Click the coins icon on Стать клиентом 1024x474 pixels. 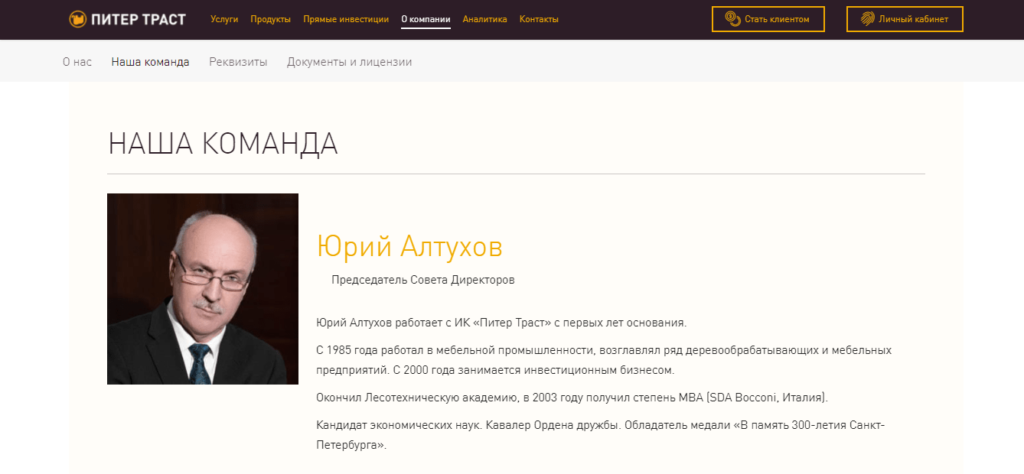point(733,19)
